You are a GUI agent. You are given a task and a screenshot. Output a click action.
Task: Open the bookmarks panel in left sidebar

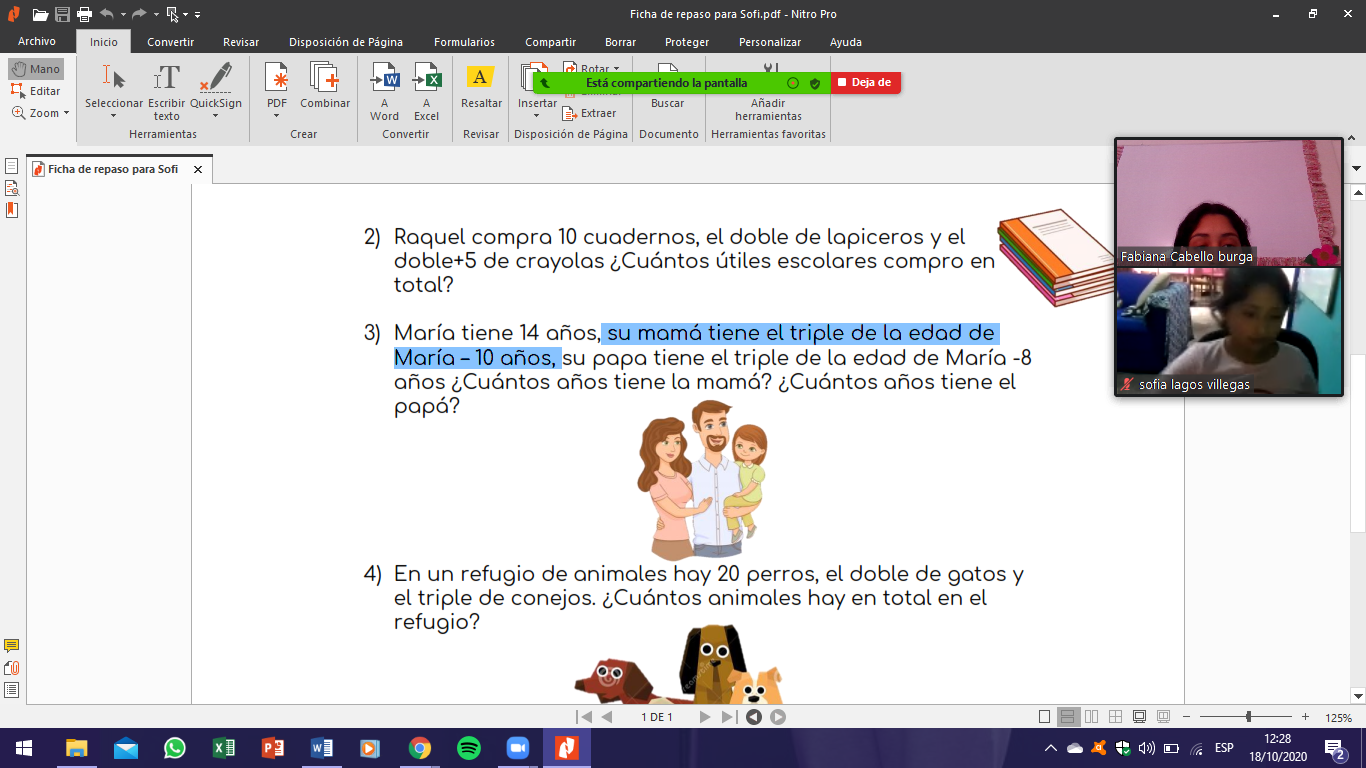(12, 210)
